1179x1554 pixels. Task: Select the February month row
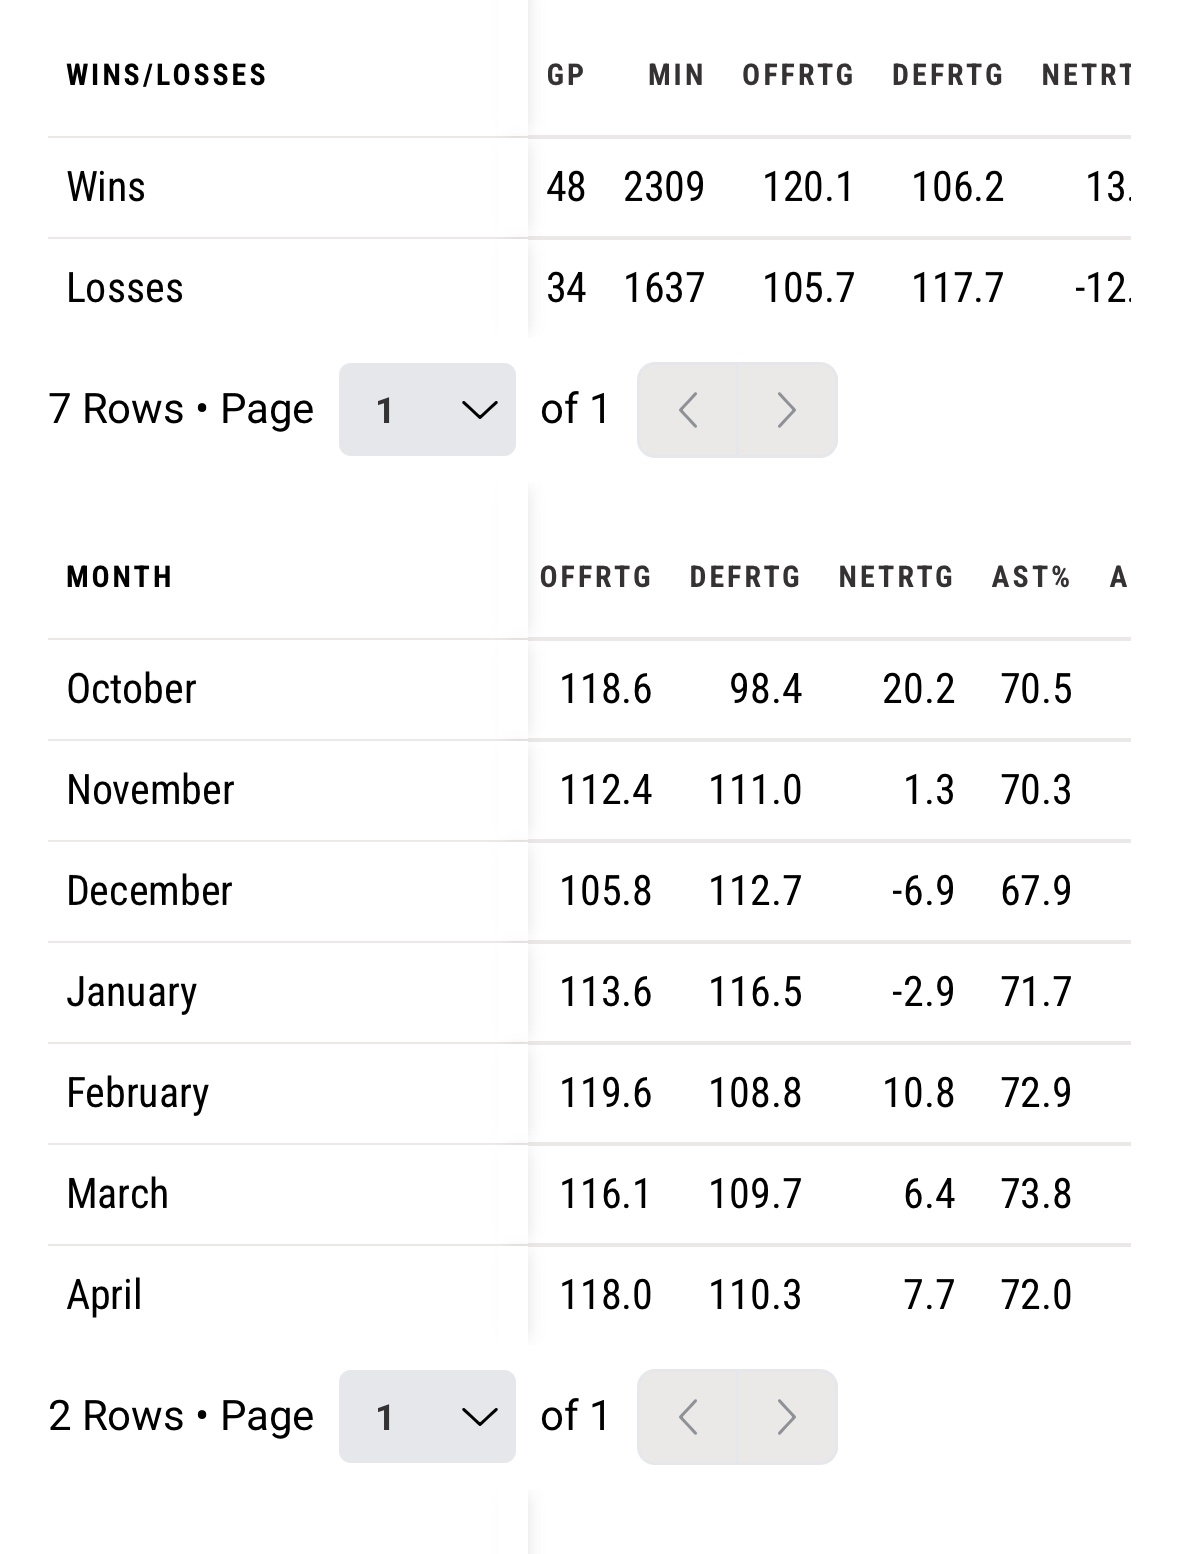589,1094
